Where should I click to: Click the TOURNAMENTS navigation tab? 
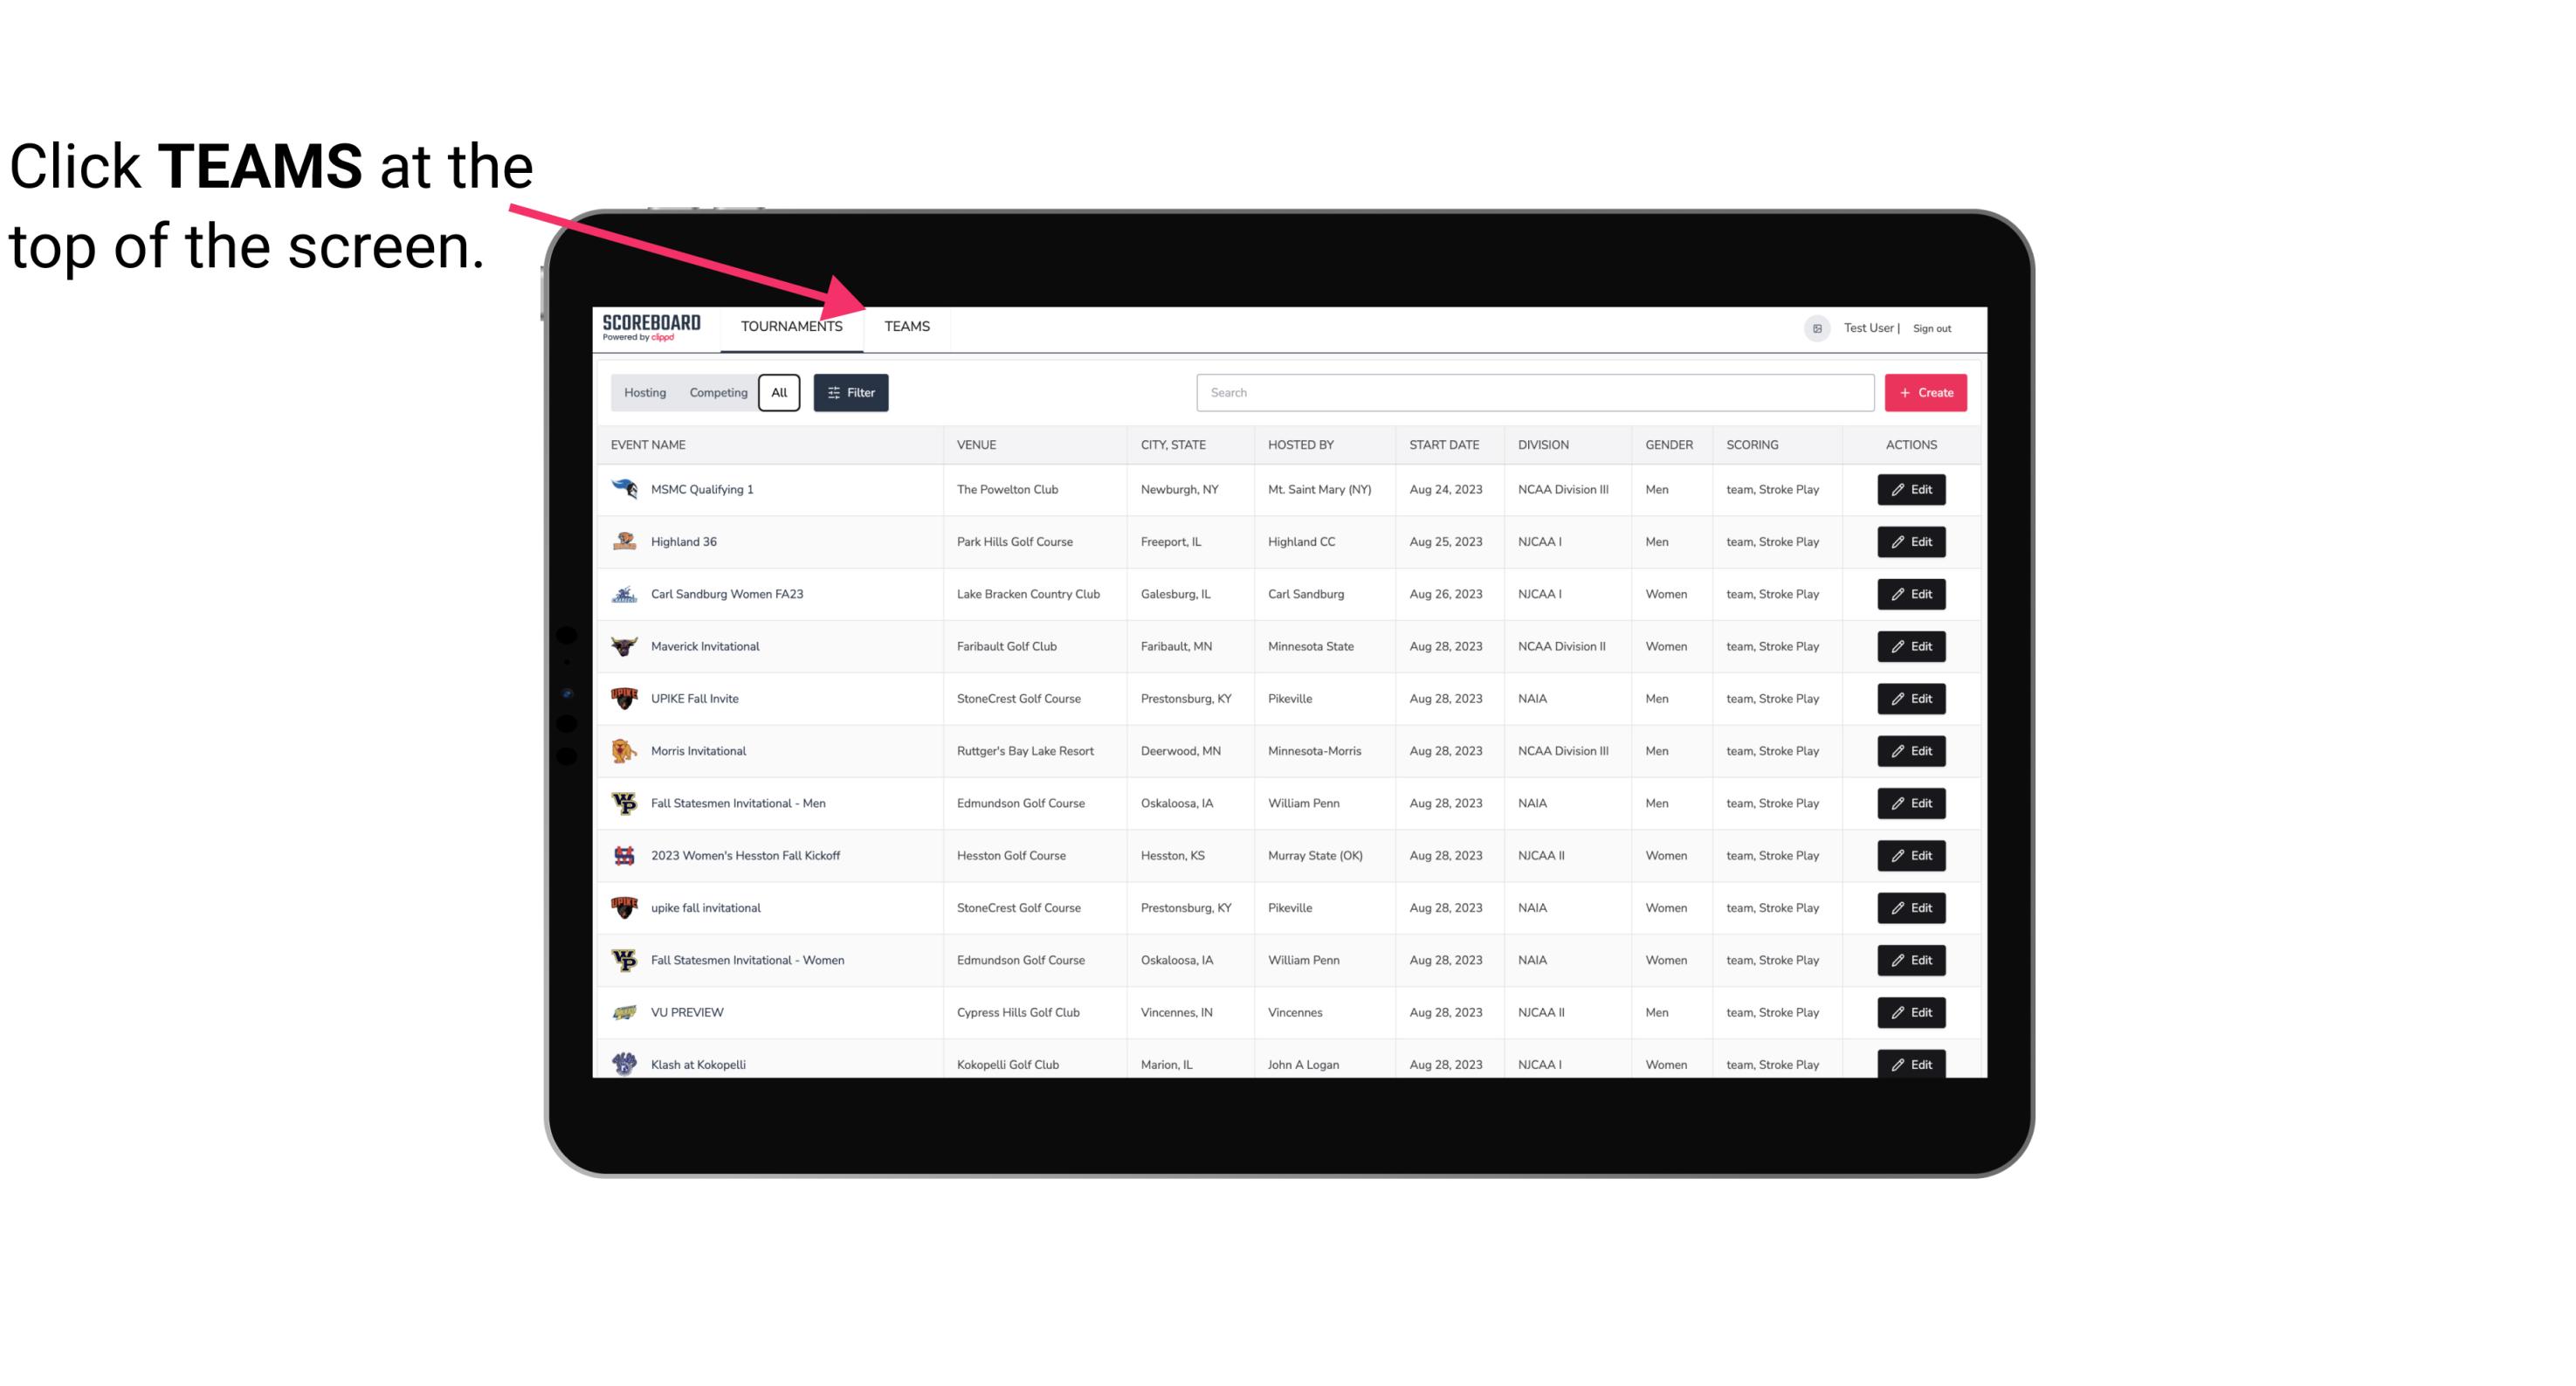[791, 328]
